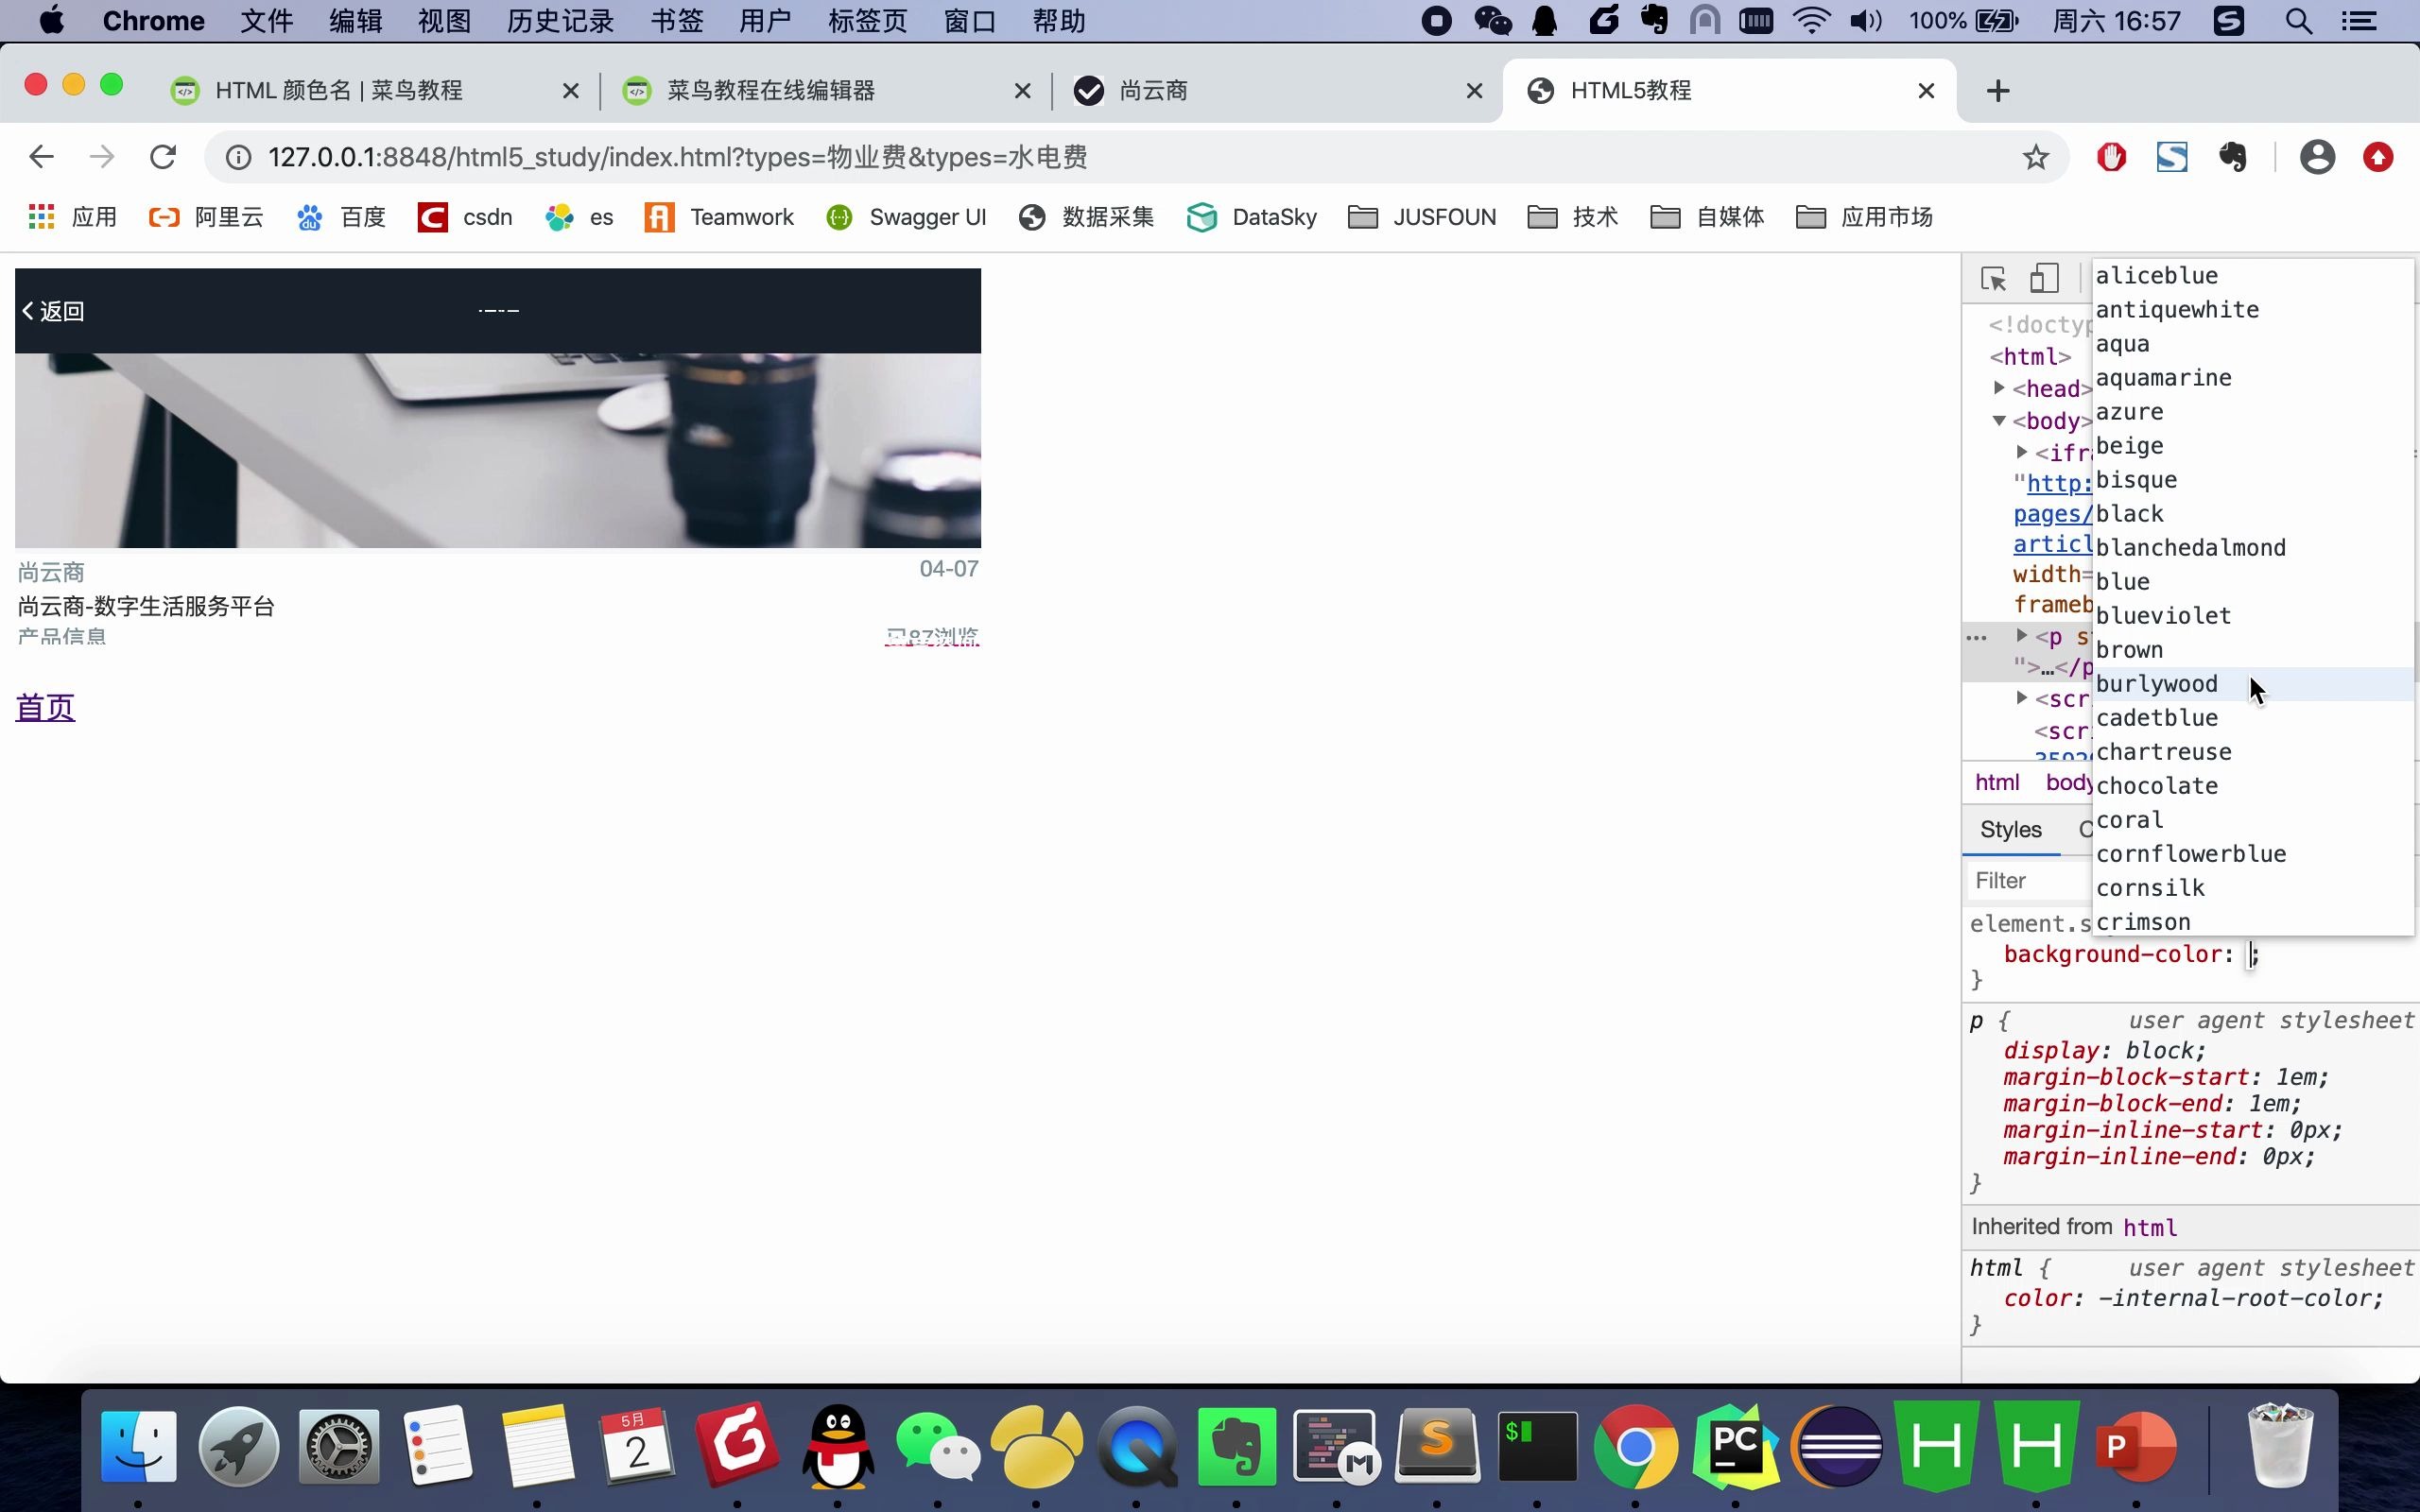Click the 返回 back button on the page
This screenshot has width=2420, height=1512.
tap(53, 310)
